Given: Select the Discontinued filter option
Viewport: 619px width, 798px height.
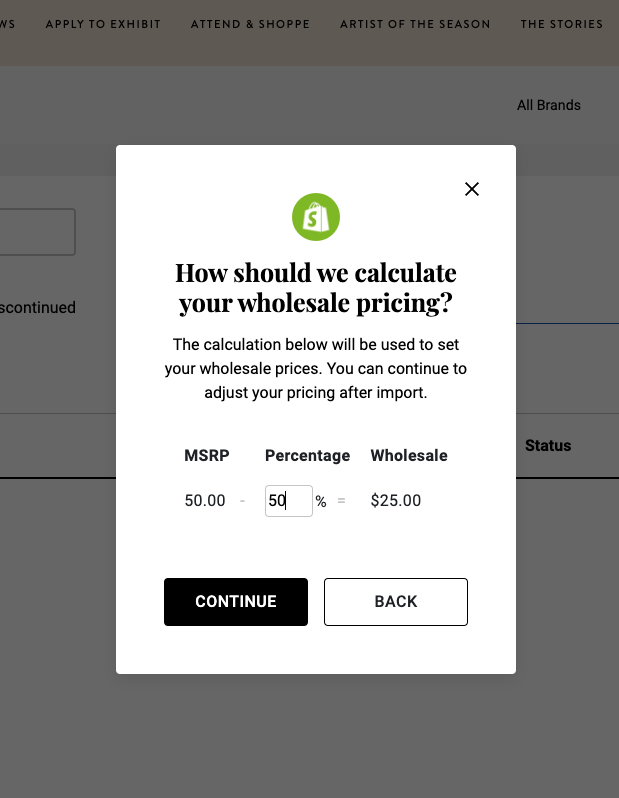Looking at the screenshot, I should click(x=38, y=308).
